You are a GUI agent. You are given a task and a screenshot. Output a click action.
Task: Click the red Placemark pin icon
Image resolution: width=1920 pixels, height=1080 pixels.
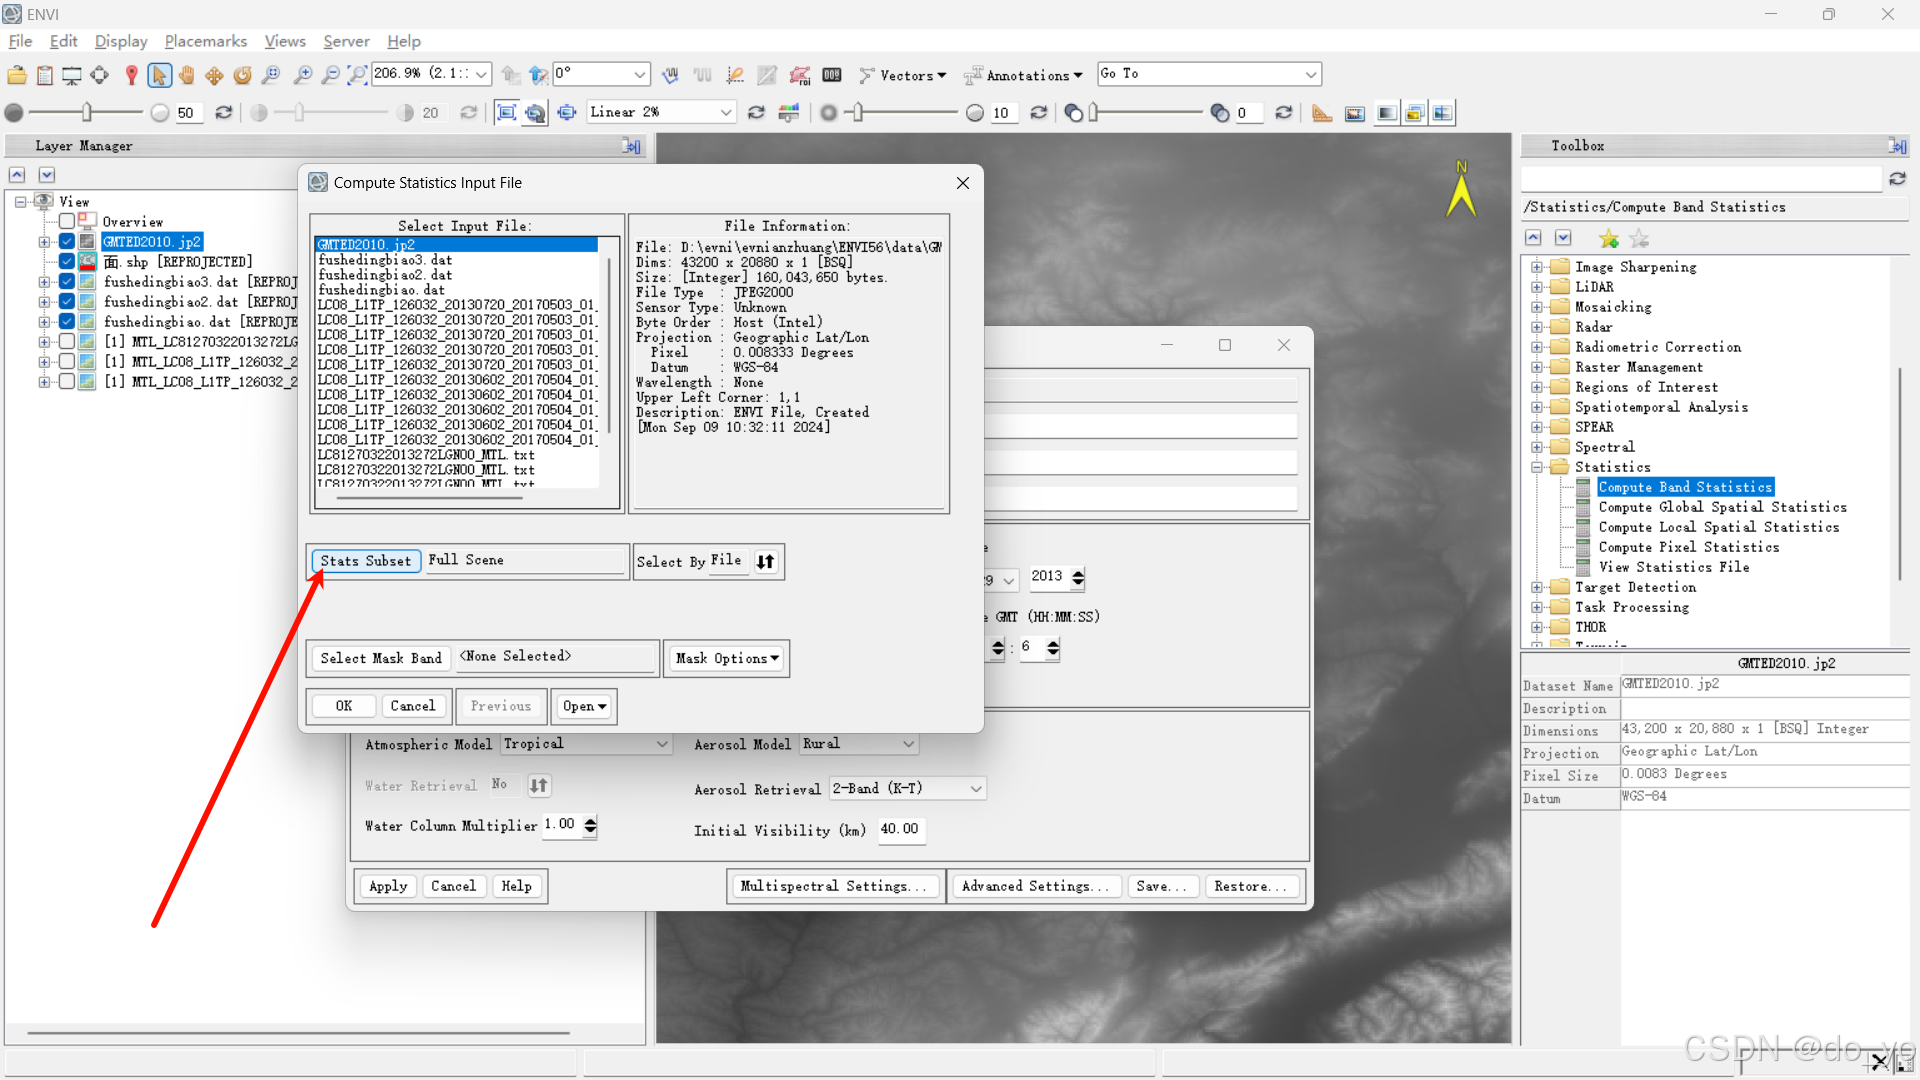[131, 75]
